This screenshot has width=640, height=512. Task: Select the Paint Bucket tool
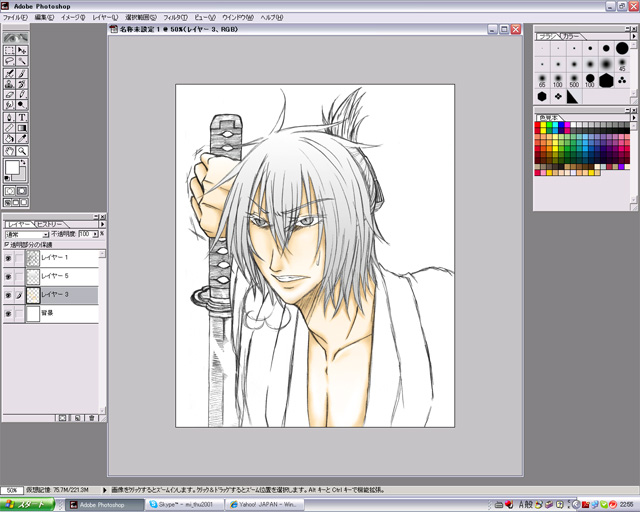tap(10, 138)
